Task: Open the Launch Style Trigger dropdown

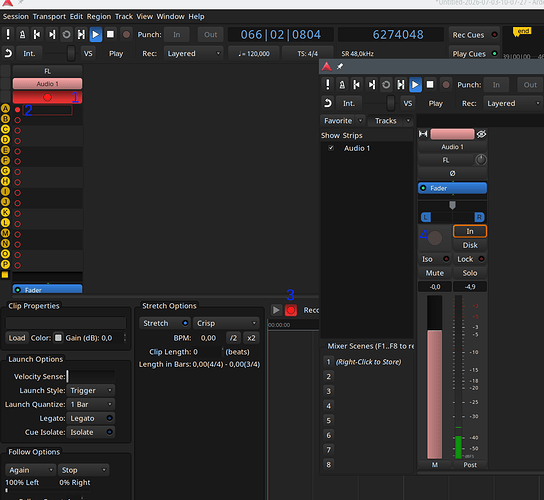Action: (x=91, y=390)
